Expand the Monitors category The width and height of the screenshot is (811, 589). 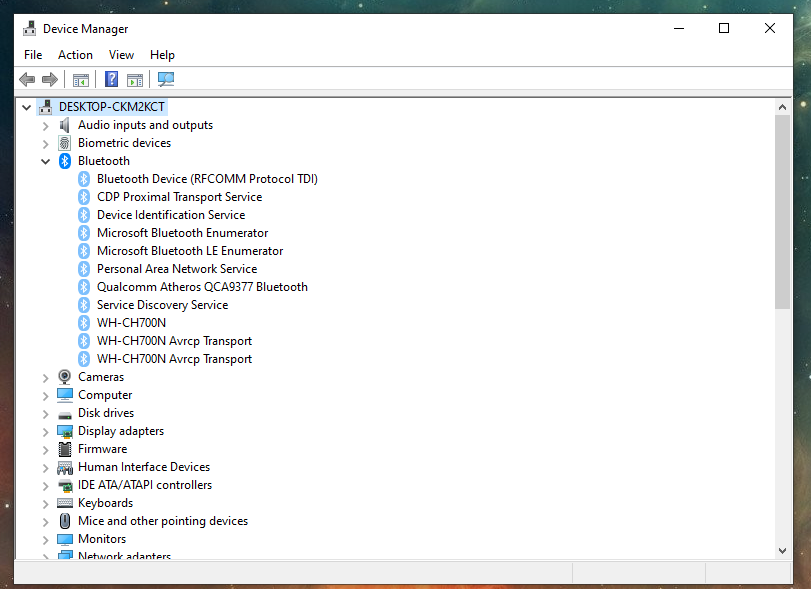pos(46,540)
